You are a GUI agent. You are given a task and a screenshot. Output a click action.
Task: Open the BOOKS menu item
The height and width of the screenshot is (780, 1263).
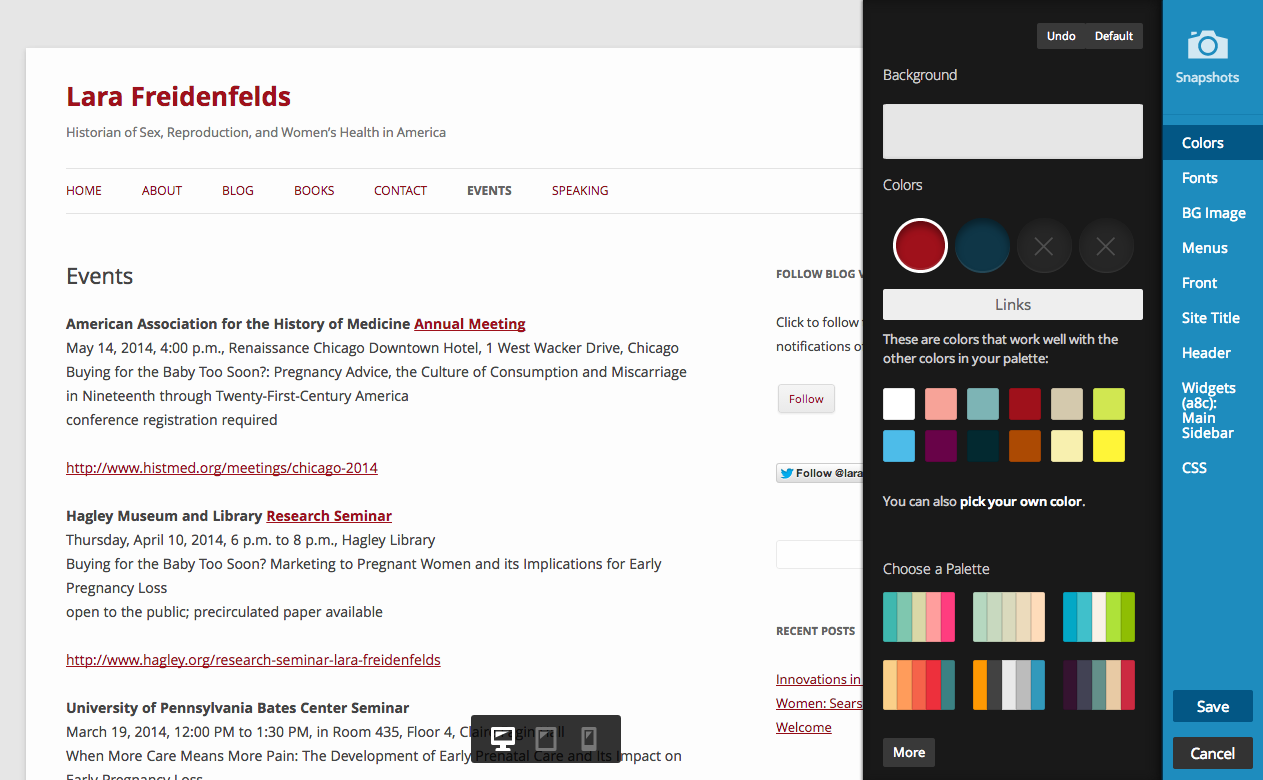click(x=314, y=191)
